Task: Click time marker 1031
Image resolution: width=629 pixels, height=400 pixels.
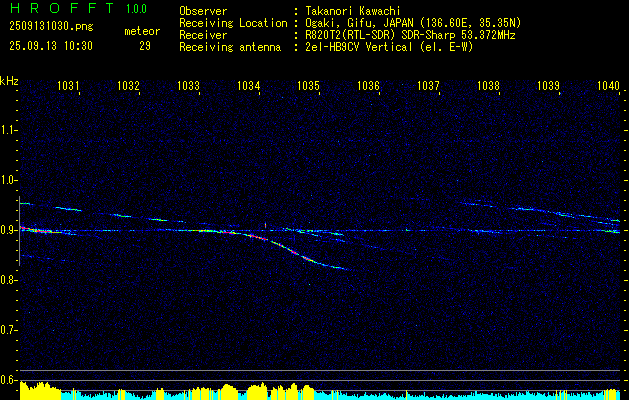Action: click(68, 85)
